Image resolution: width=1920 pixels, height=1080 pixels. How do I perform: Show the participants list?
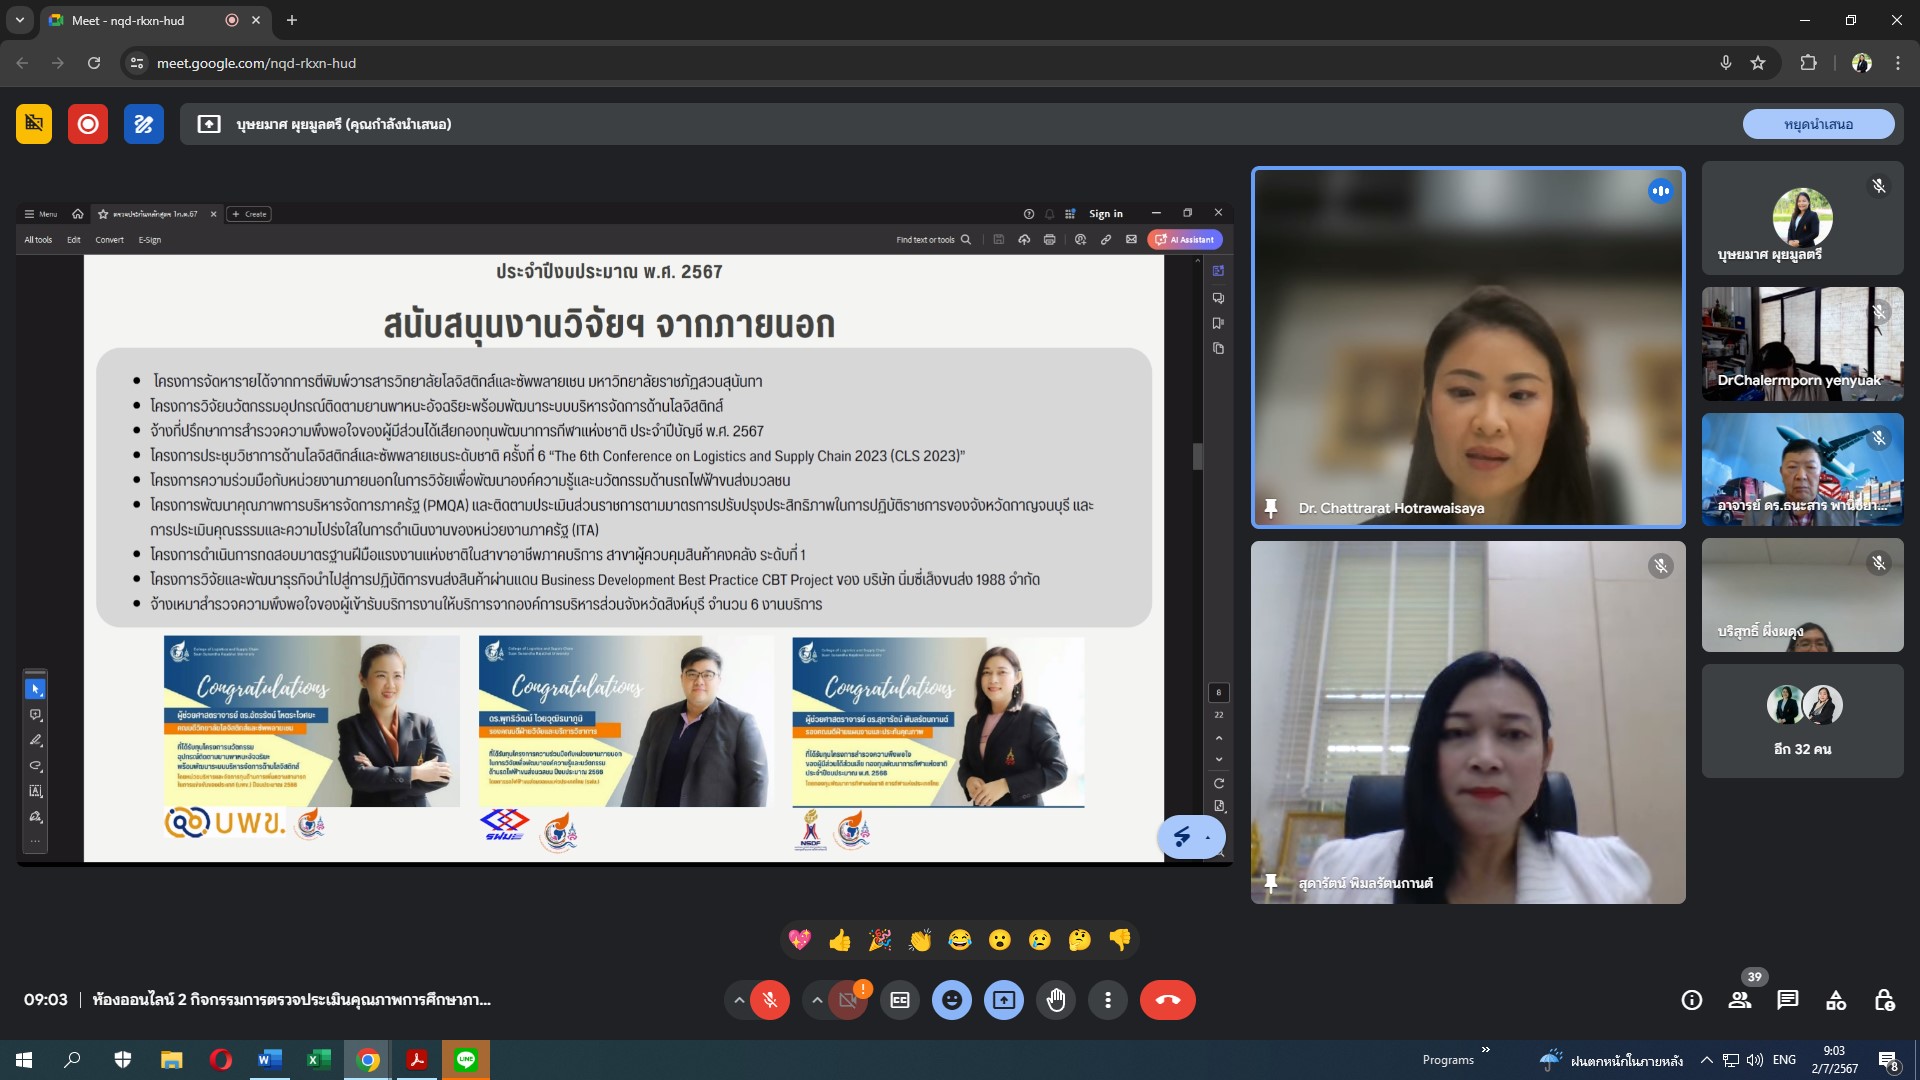[x=1740, y=1000]
